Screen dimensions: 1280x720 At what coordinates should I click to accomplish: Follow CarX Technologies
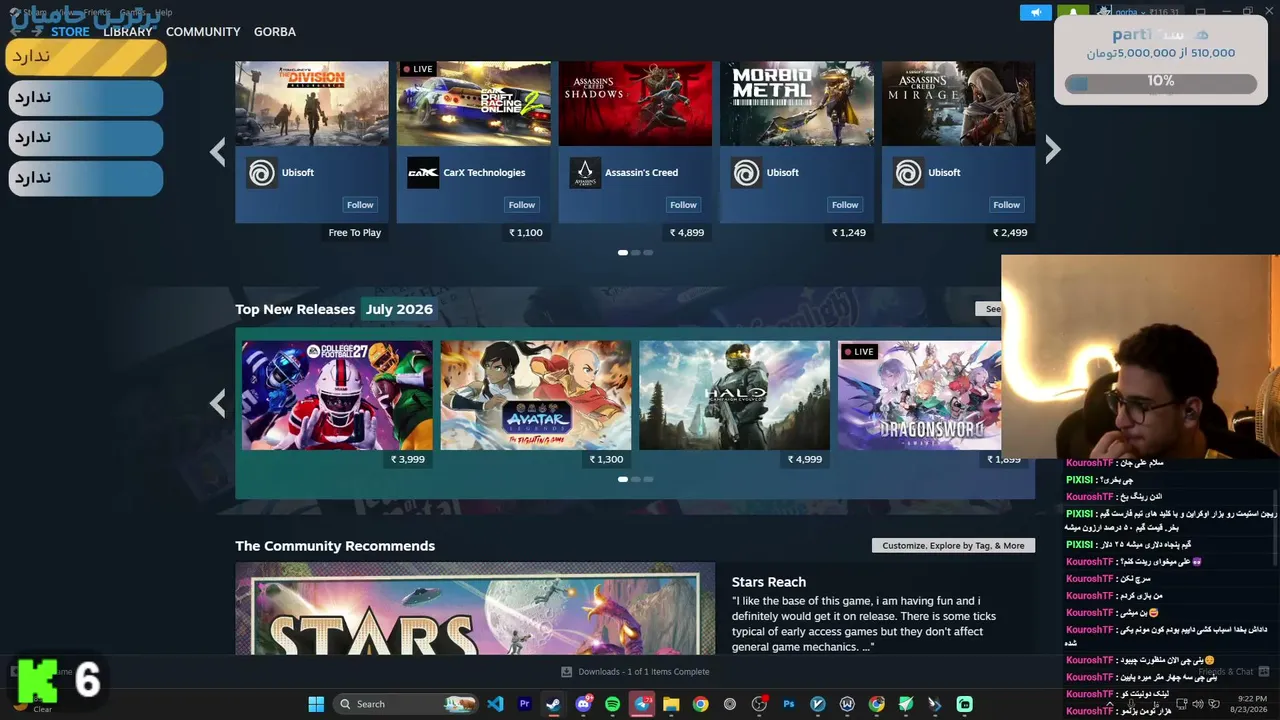tap(522, 205)
